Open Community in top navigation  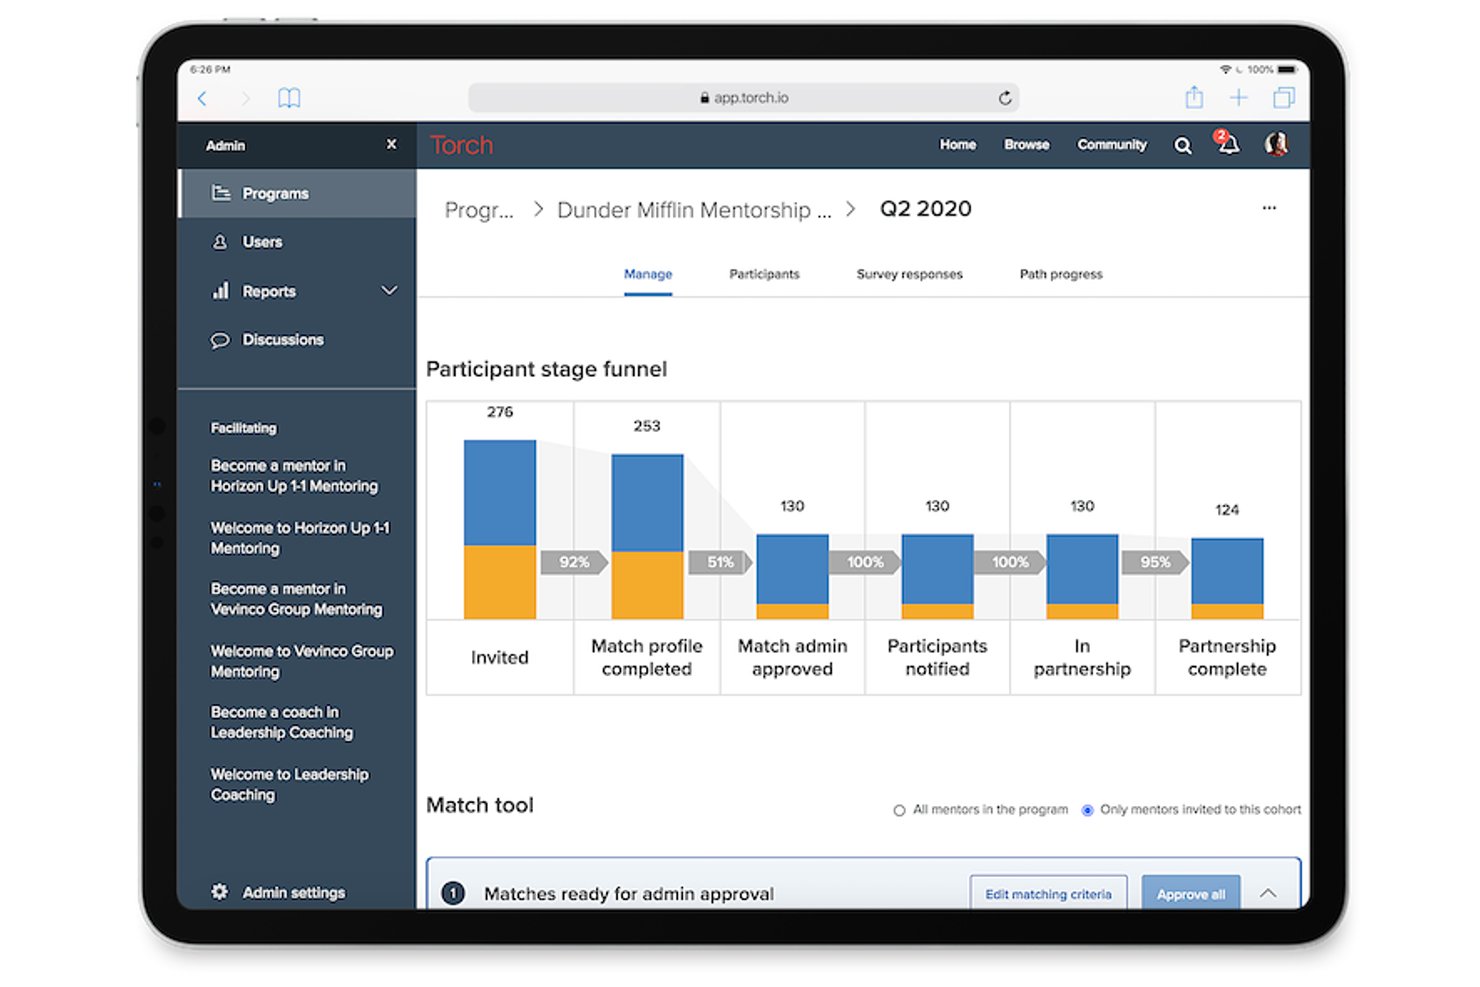[x=1111, y=145]
